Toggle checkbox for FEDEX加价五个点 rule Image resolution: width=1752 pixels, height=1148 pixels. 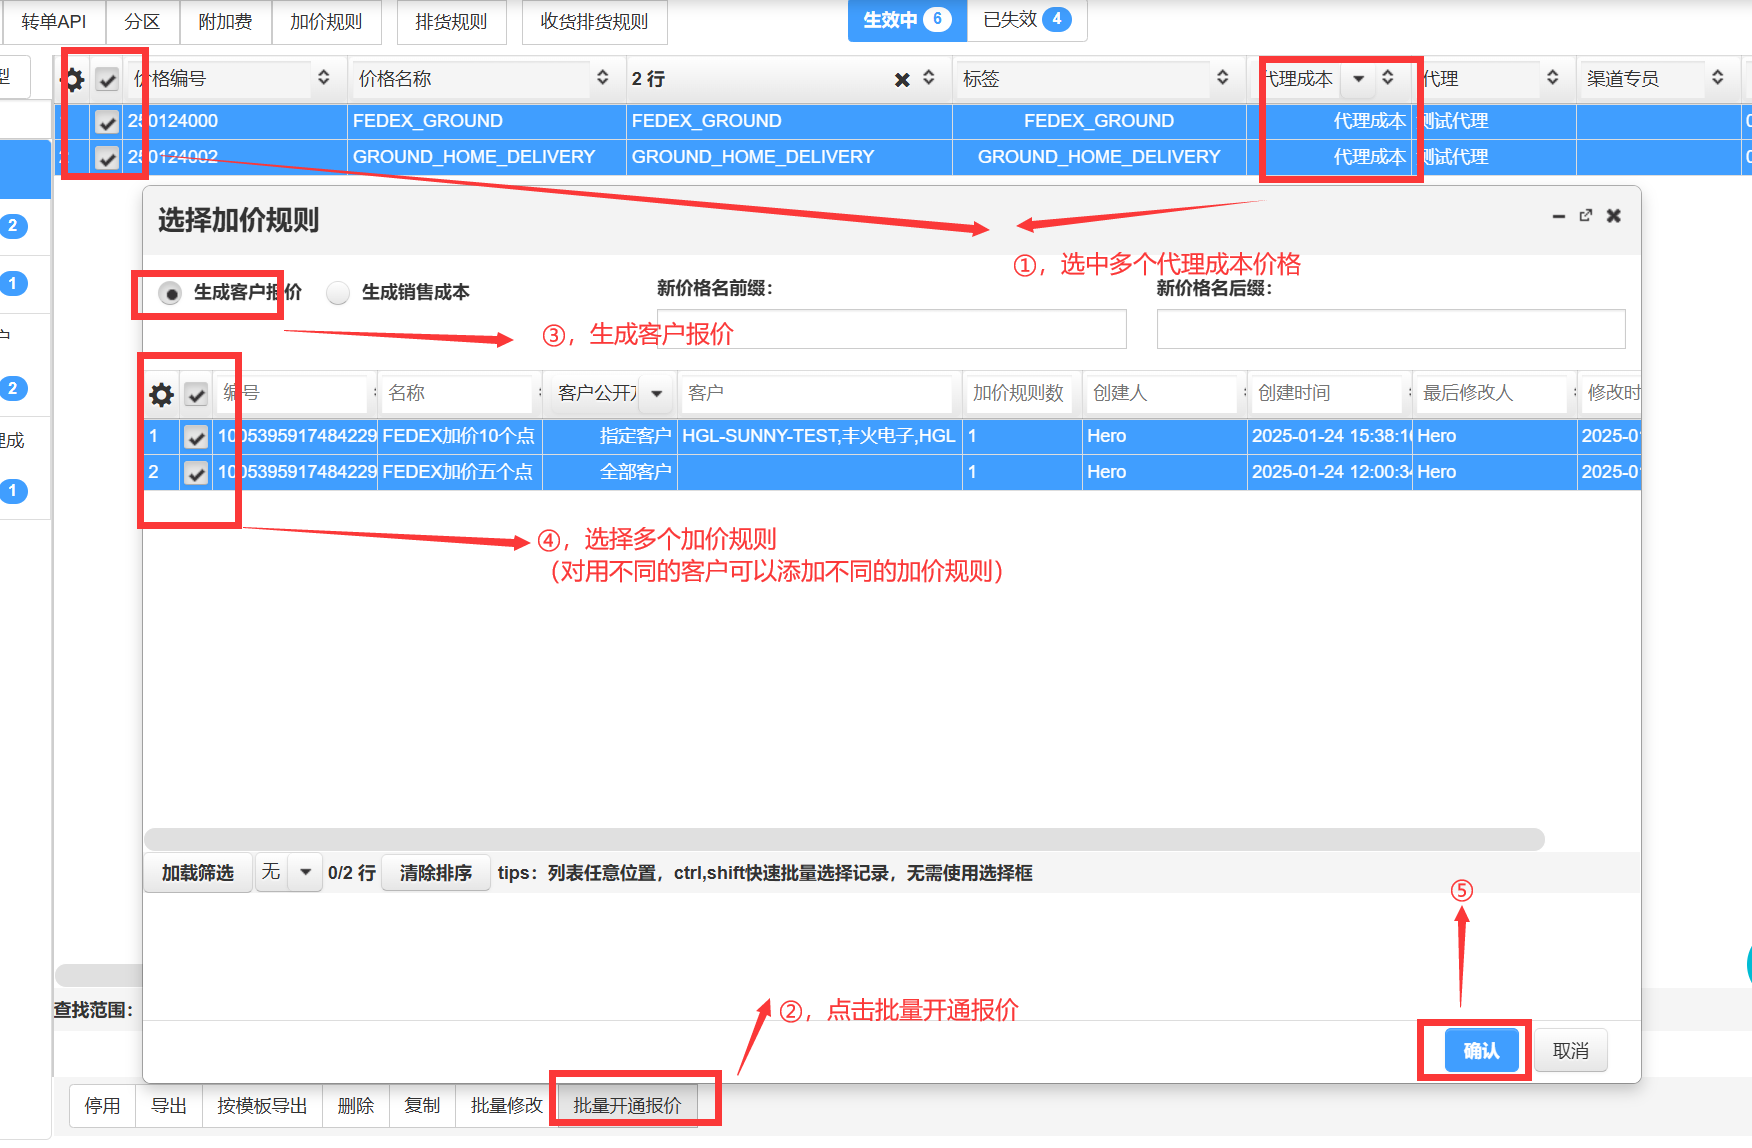click(196, 473)
